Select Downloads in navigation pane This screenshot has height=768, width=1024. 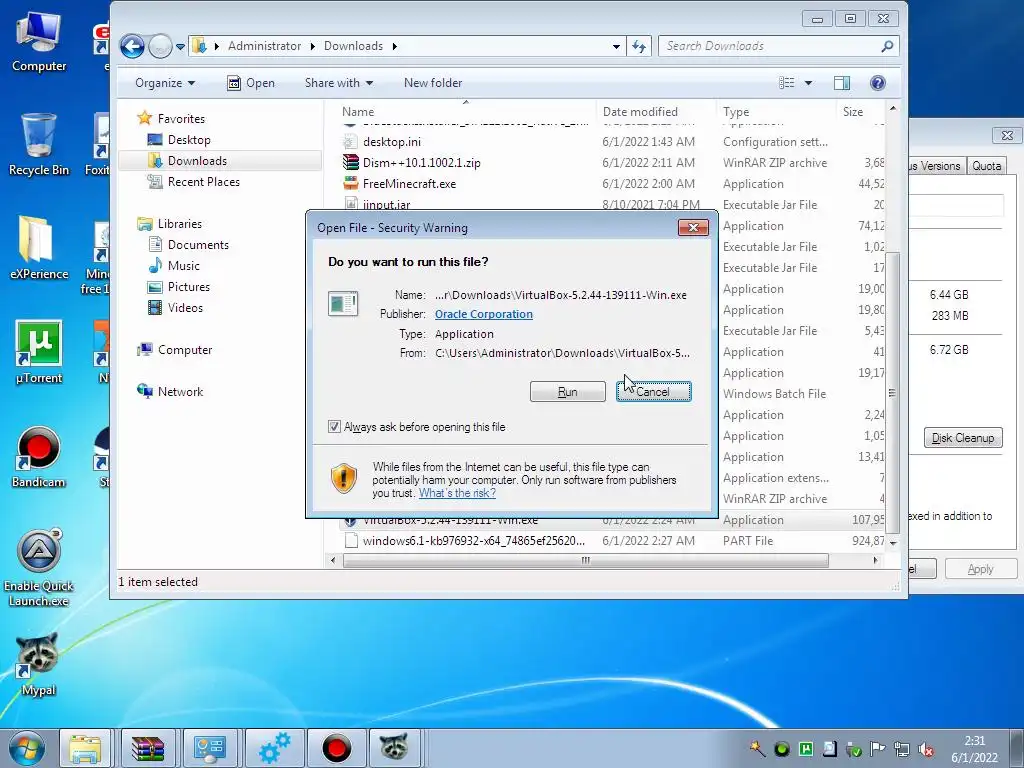(x=197, y=161)
